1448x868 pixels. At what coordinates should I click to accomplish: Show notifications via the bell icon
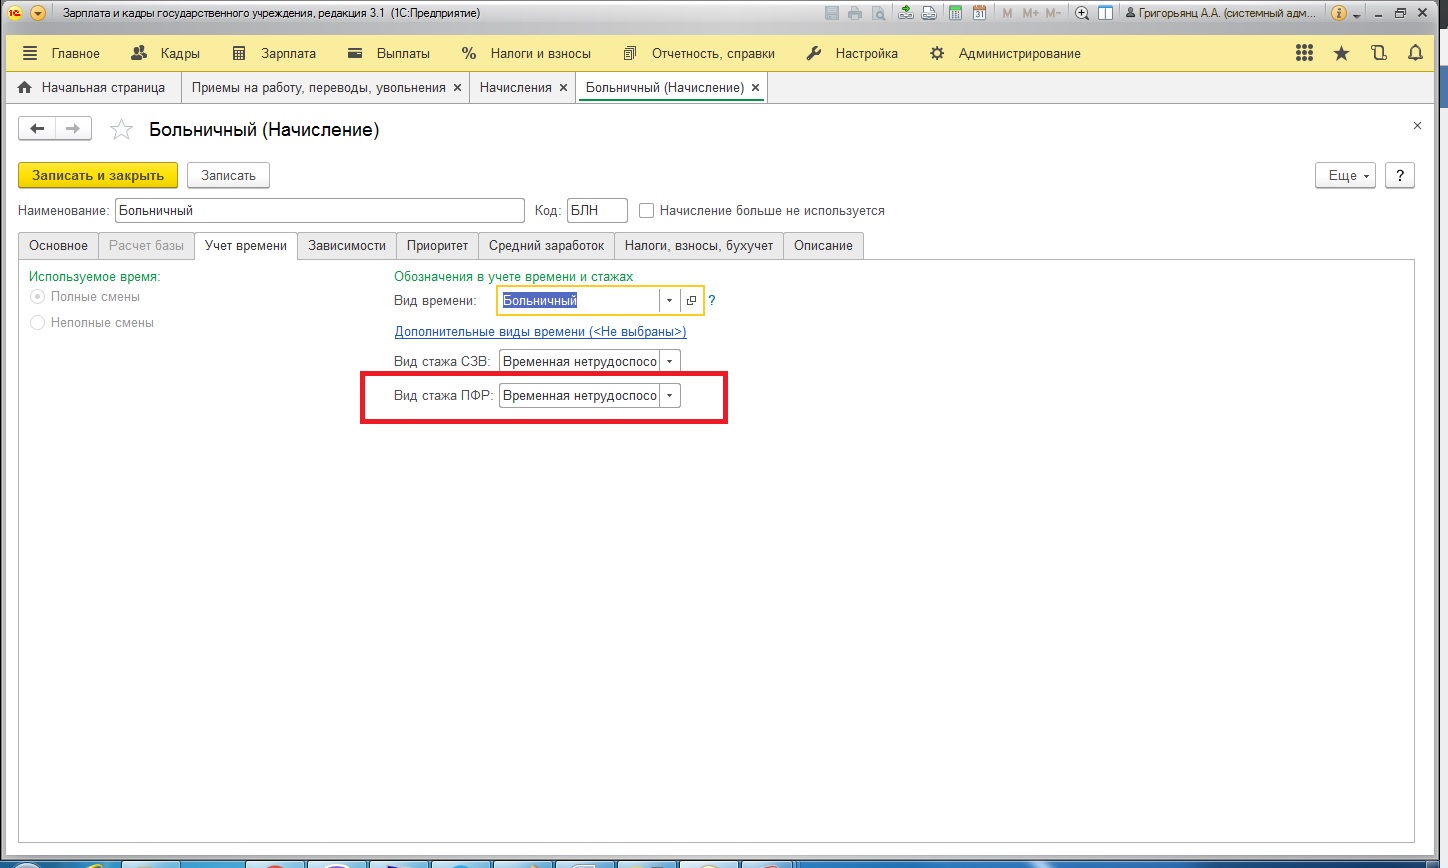click(1415, 53)
